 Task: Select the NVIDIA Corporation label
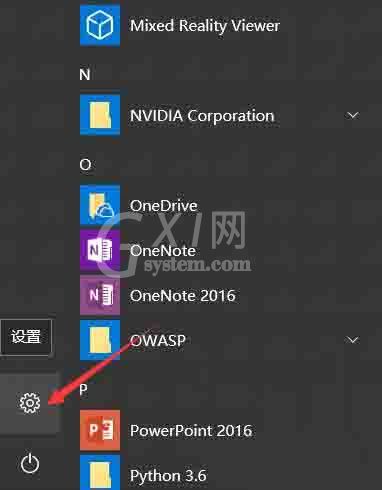pyautogui.click(x=202, y=116)
